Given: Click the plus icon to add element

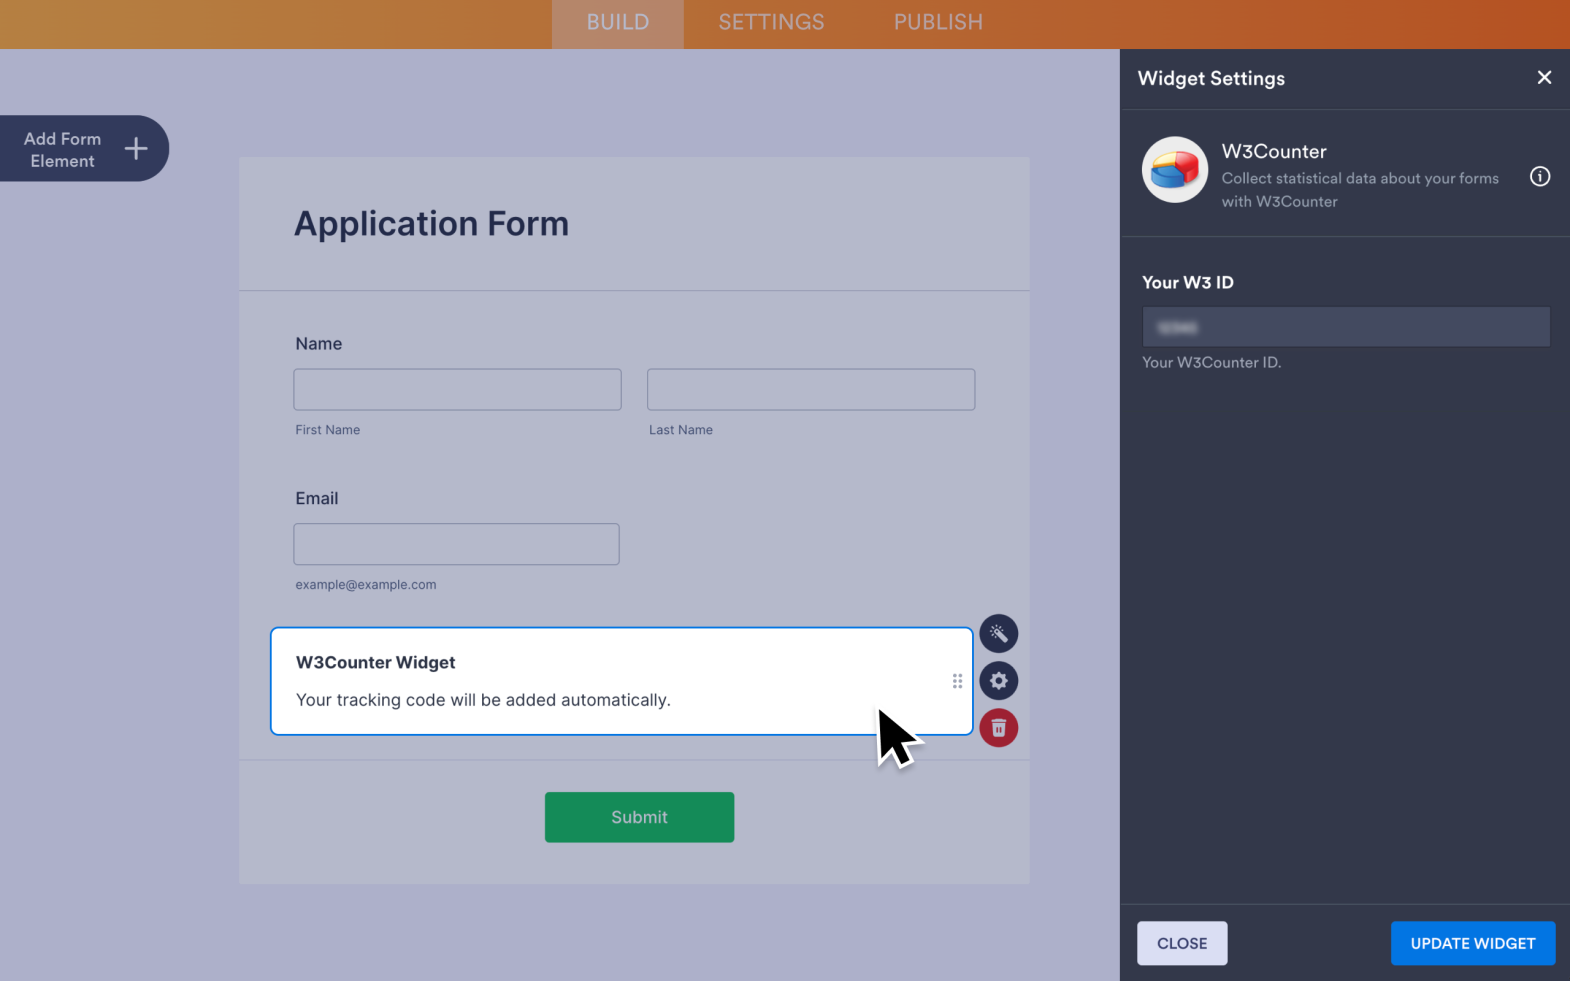Looking at the screenshot, I should pyautogui.click(x=136, y=149).
